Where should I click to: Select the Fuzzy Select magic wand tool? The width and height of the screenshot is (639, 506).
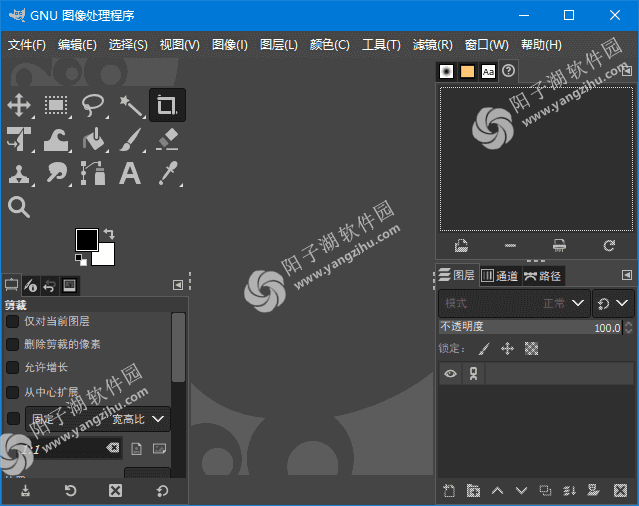coord(130,105)
